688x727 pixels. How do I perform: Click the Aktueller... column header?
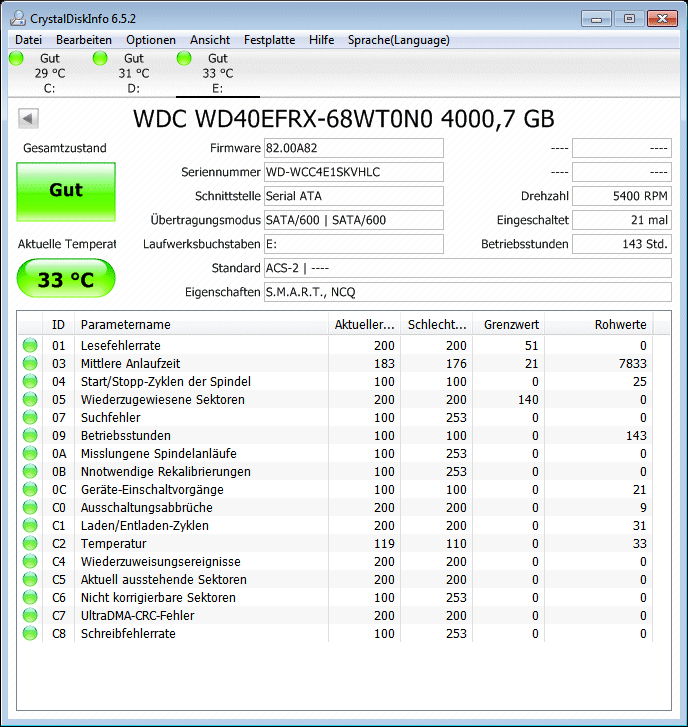[x=364, y=325]
